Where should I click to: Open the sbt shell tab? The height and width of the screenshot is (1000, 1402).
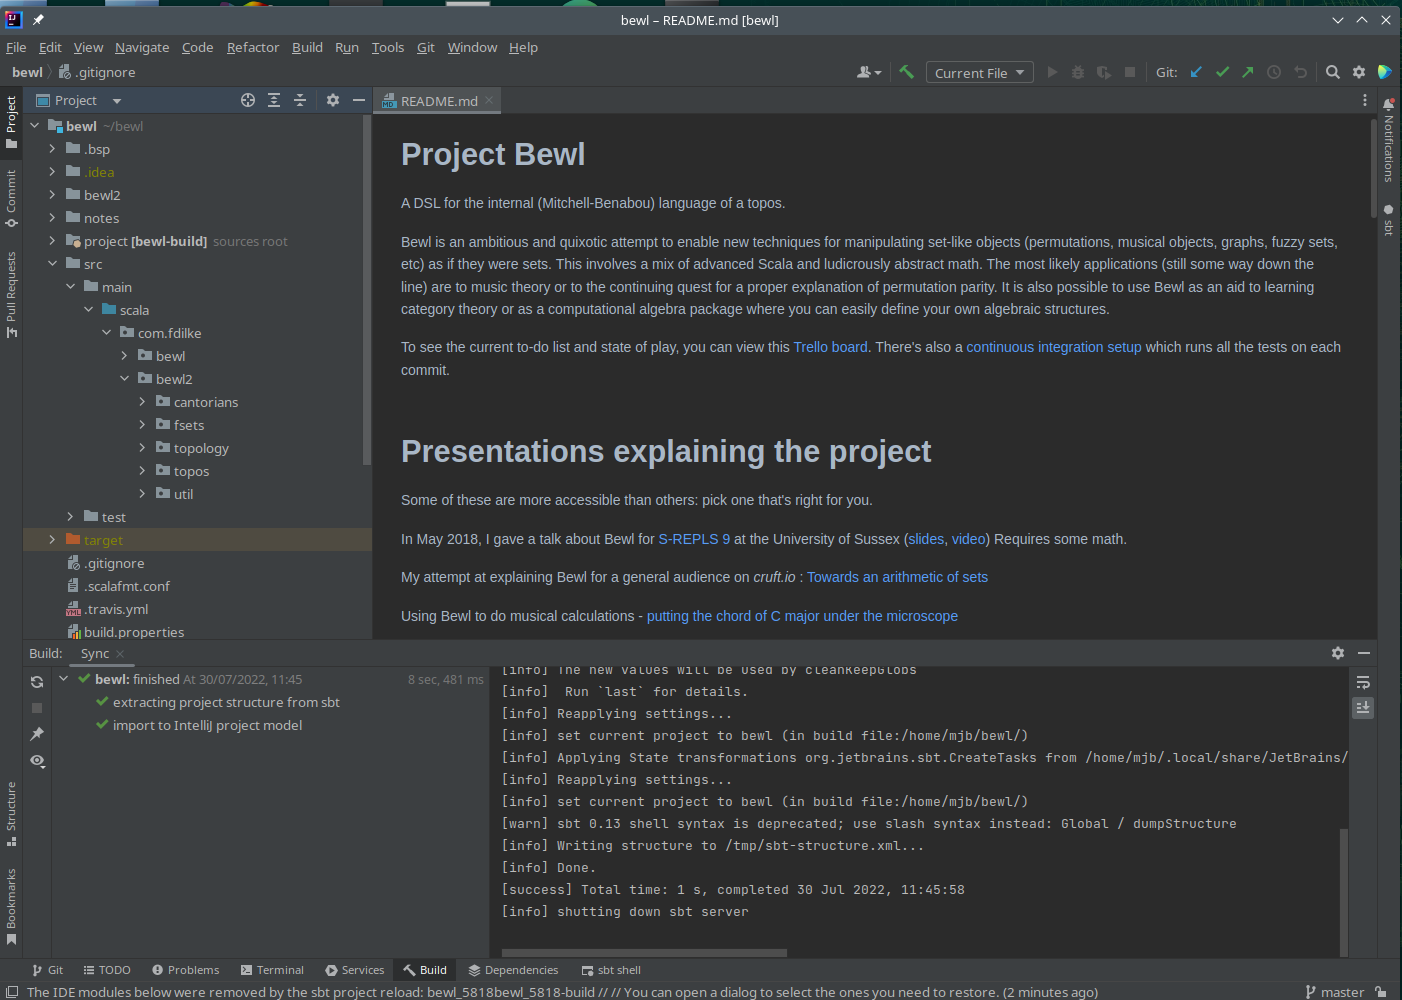pyautogui.click(x=611, y=970)
